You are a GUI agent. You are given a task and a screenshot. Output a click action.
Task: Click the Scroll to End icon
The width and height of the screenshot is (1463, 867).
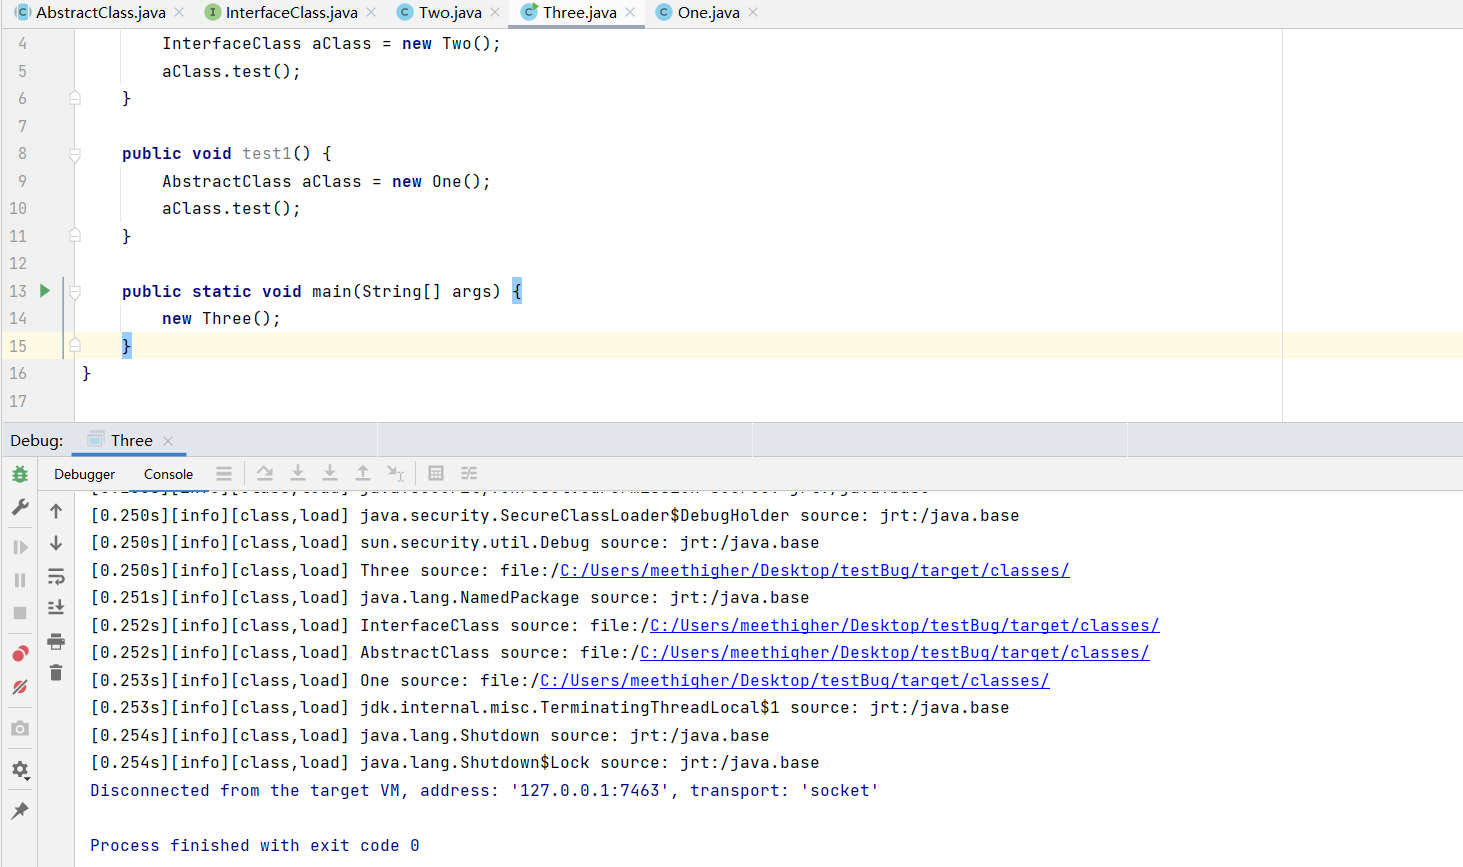[56, 608]
